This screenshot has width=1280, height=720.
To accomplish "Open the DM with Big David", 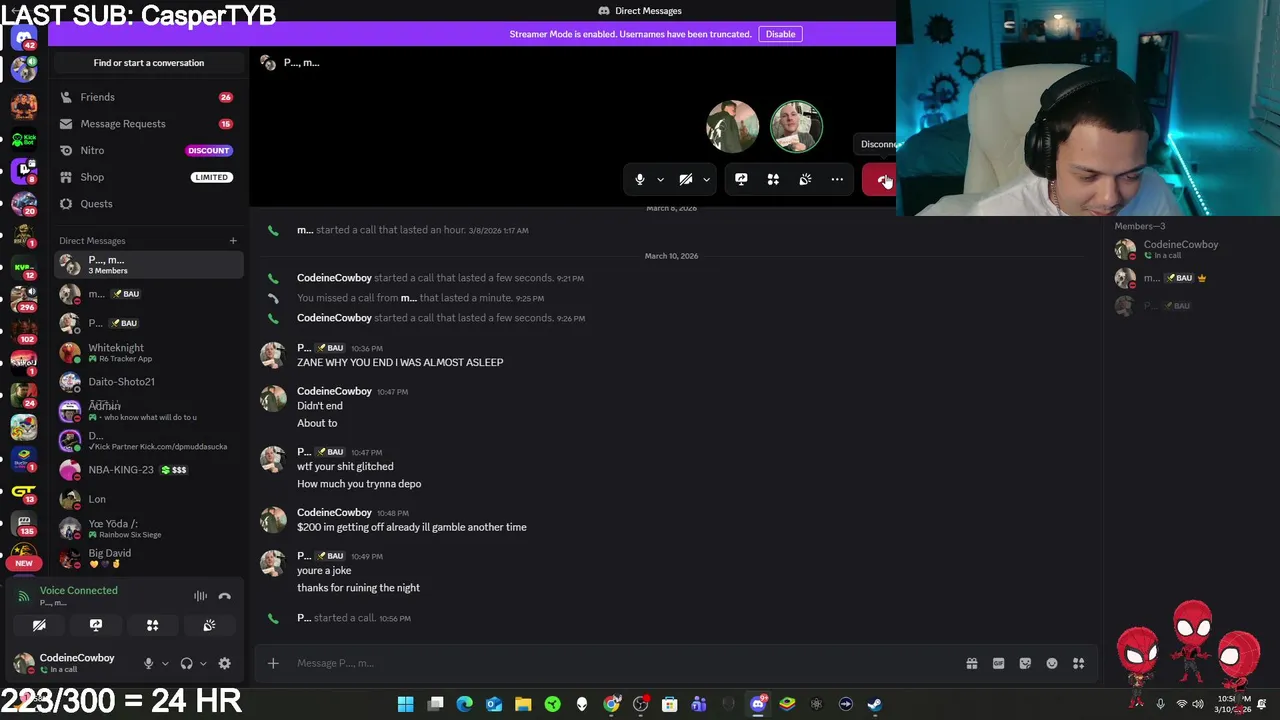I will tap(148, 557).
